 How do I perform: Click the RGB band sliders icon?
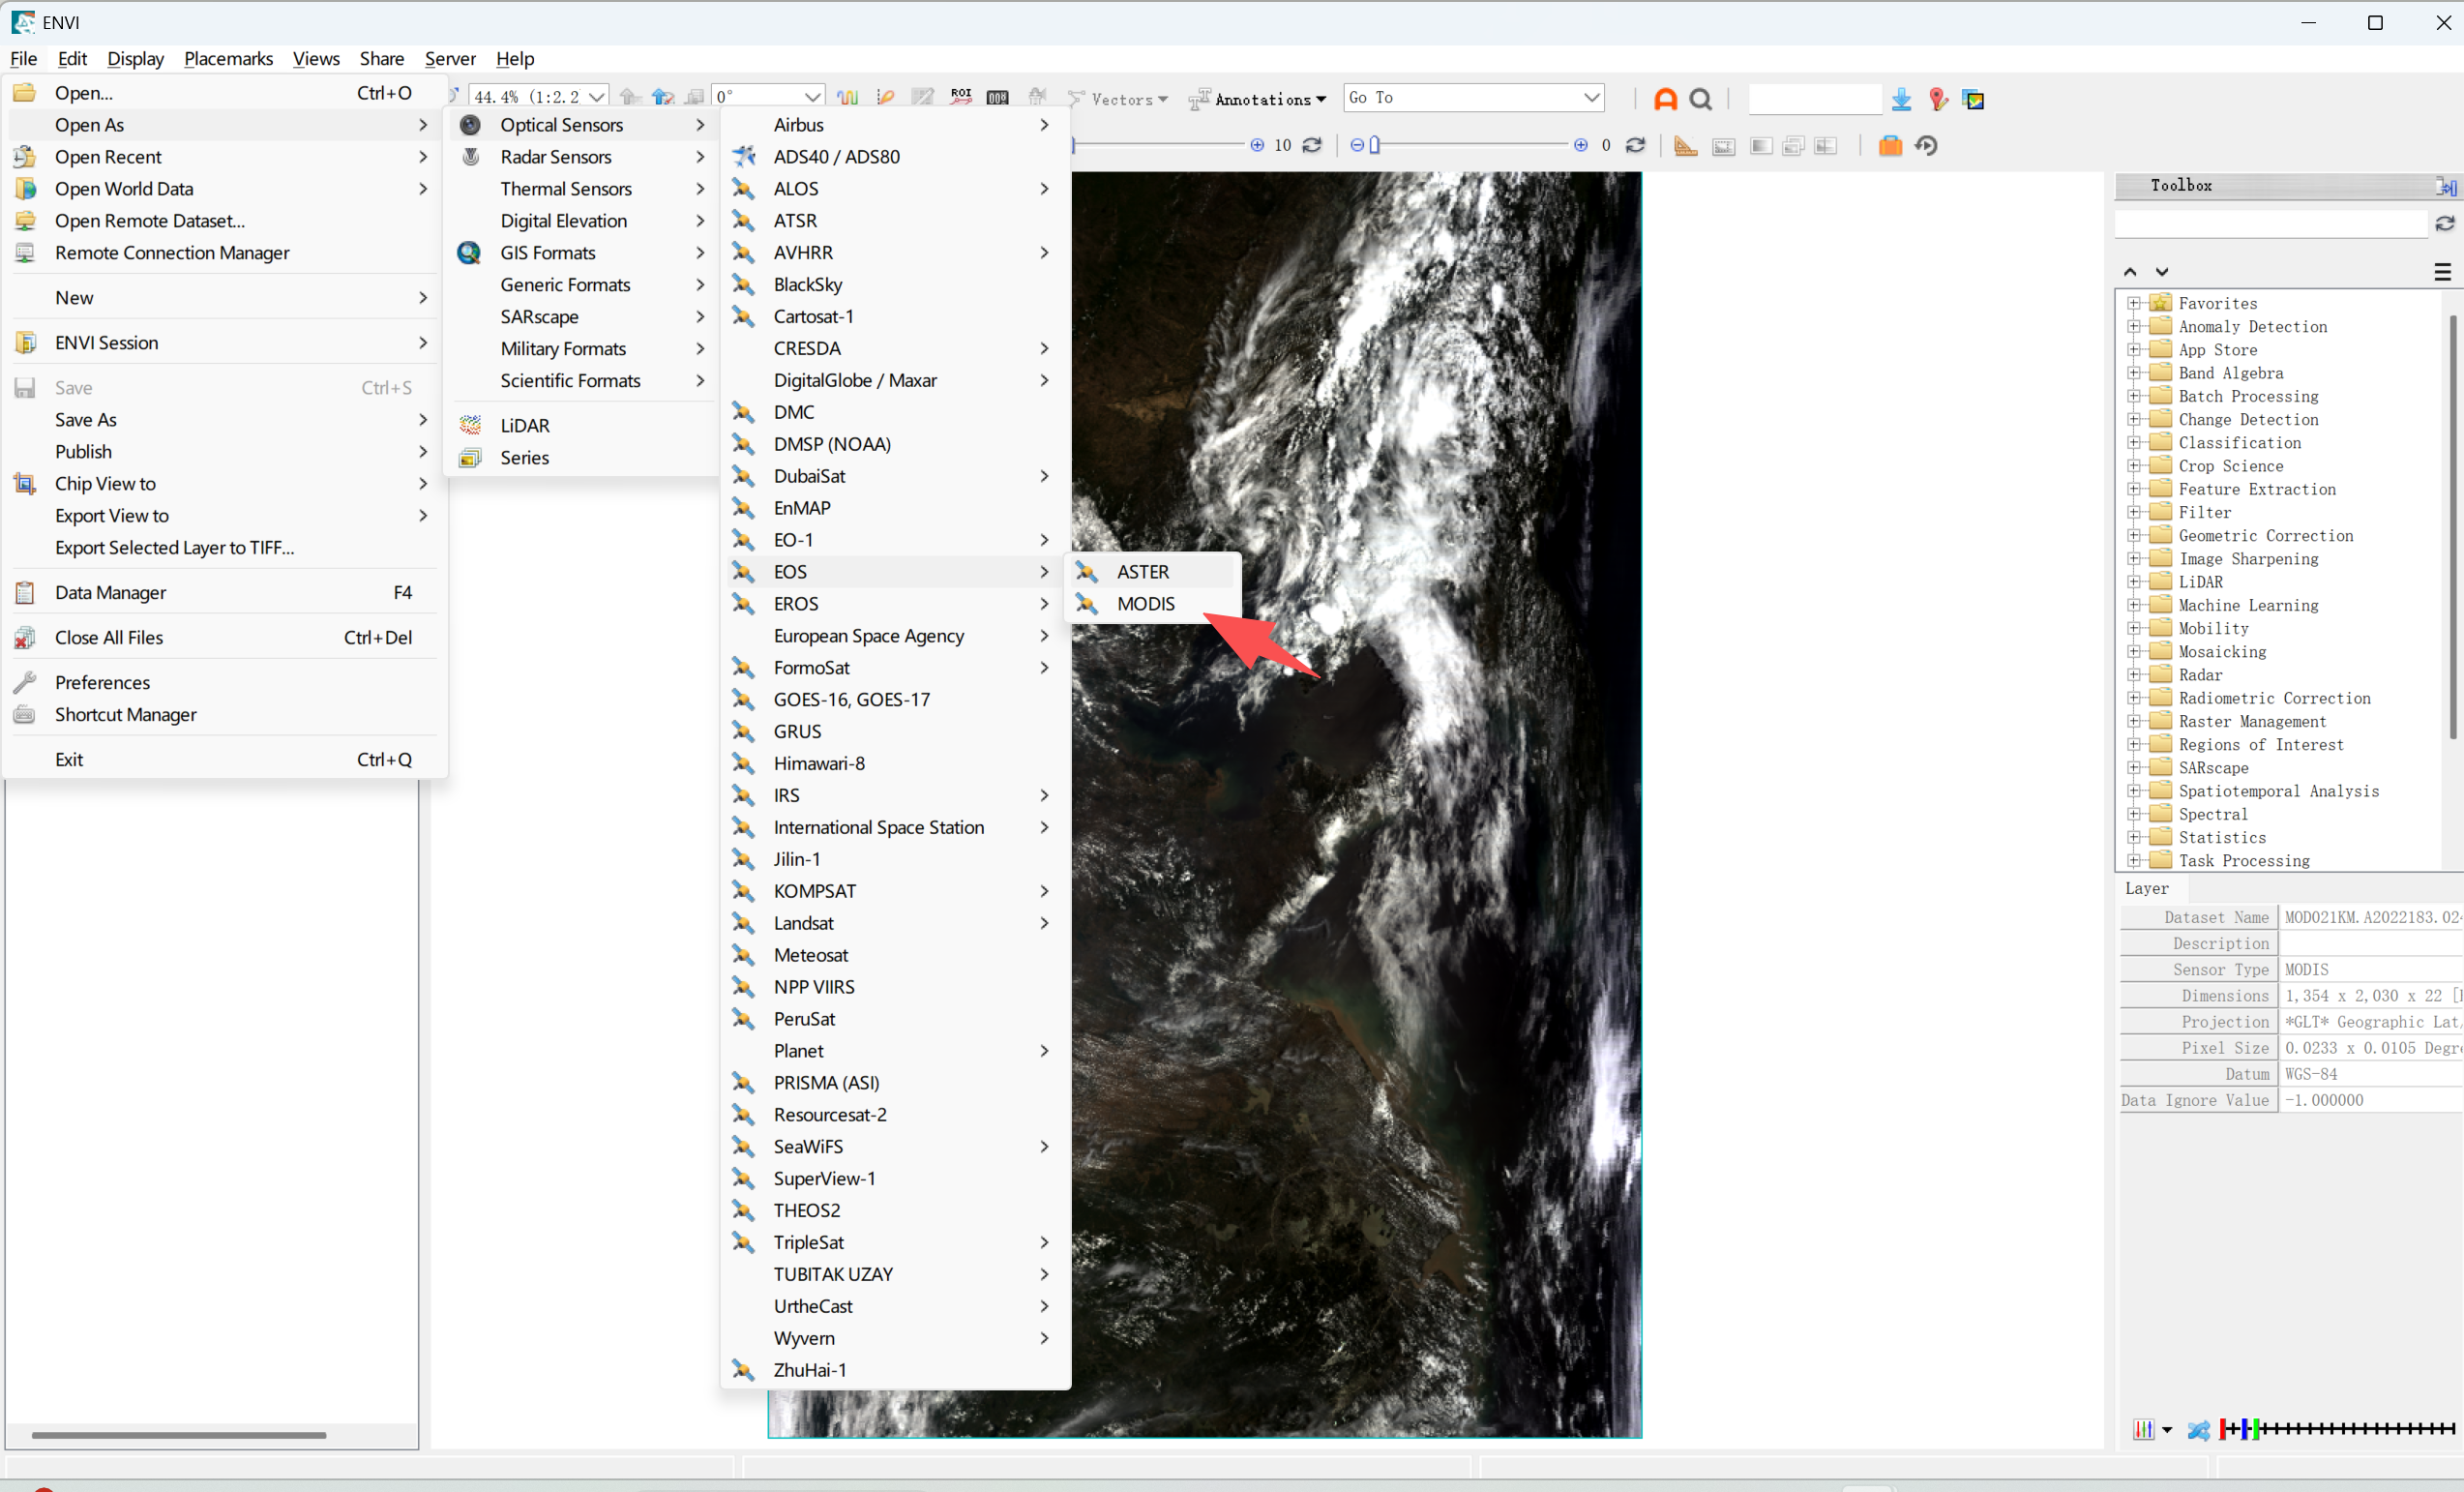pos(2143,1429)
